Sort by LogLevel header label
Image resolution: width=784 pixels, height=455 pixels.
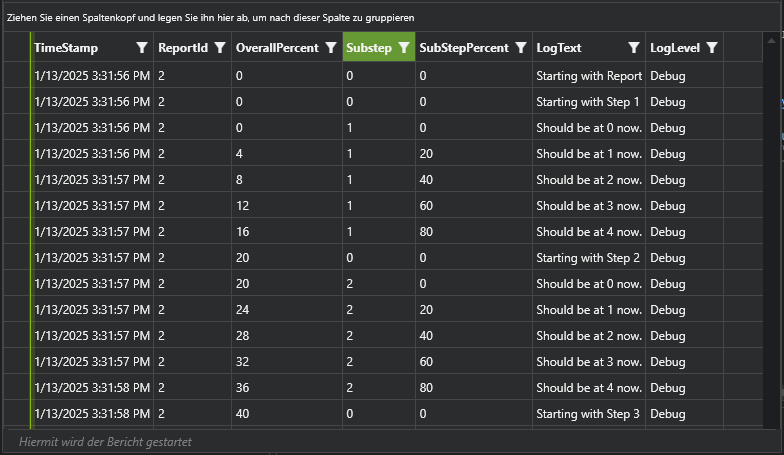(675, 48)
